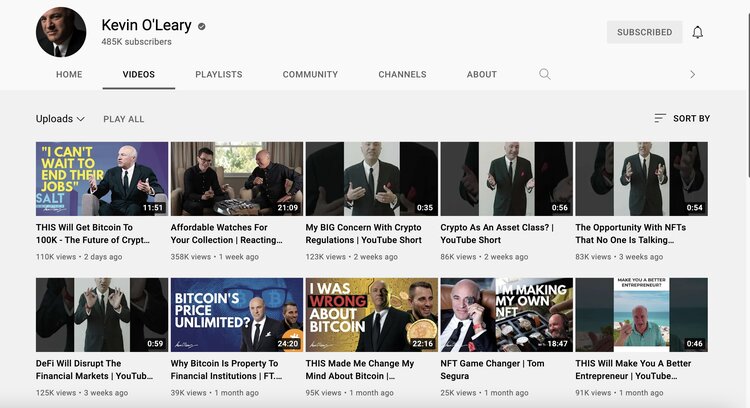Click "86K views • 2 weeks ago" text
The image size is (750, 408).
[484, 257]
